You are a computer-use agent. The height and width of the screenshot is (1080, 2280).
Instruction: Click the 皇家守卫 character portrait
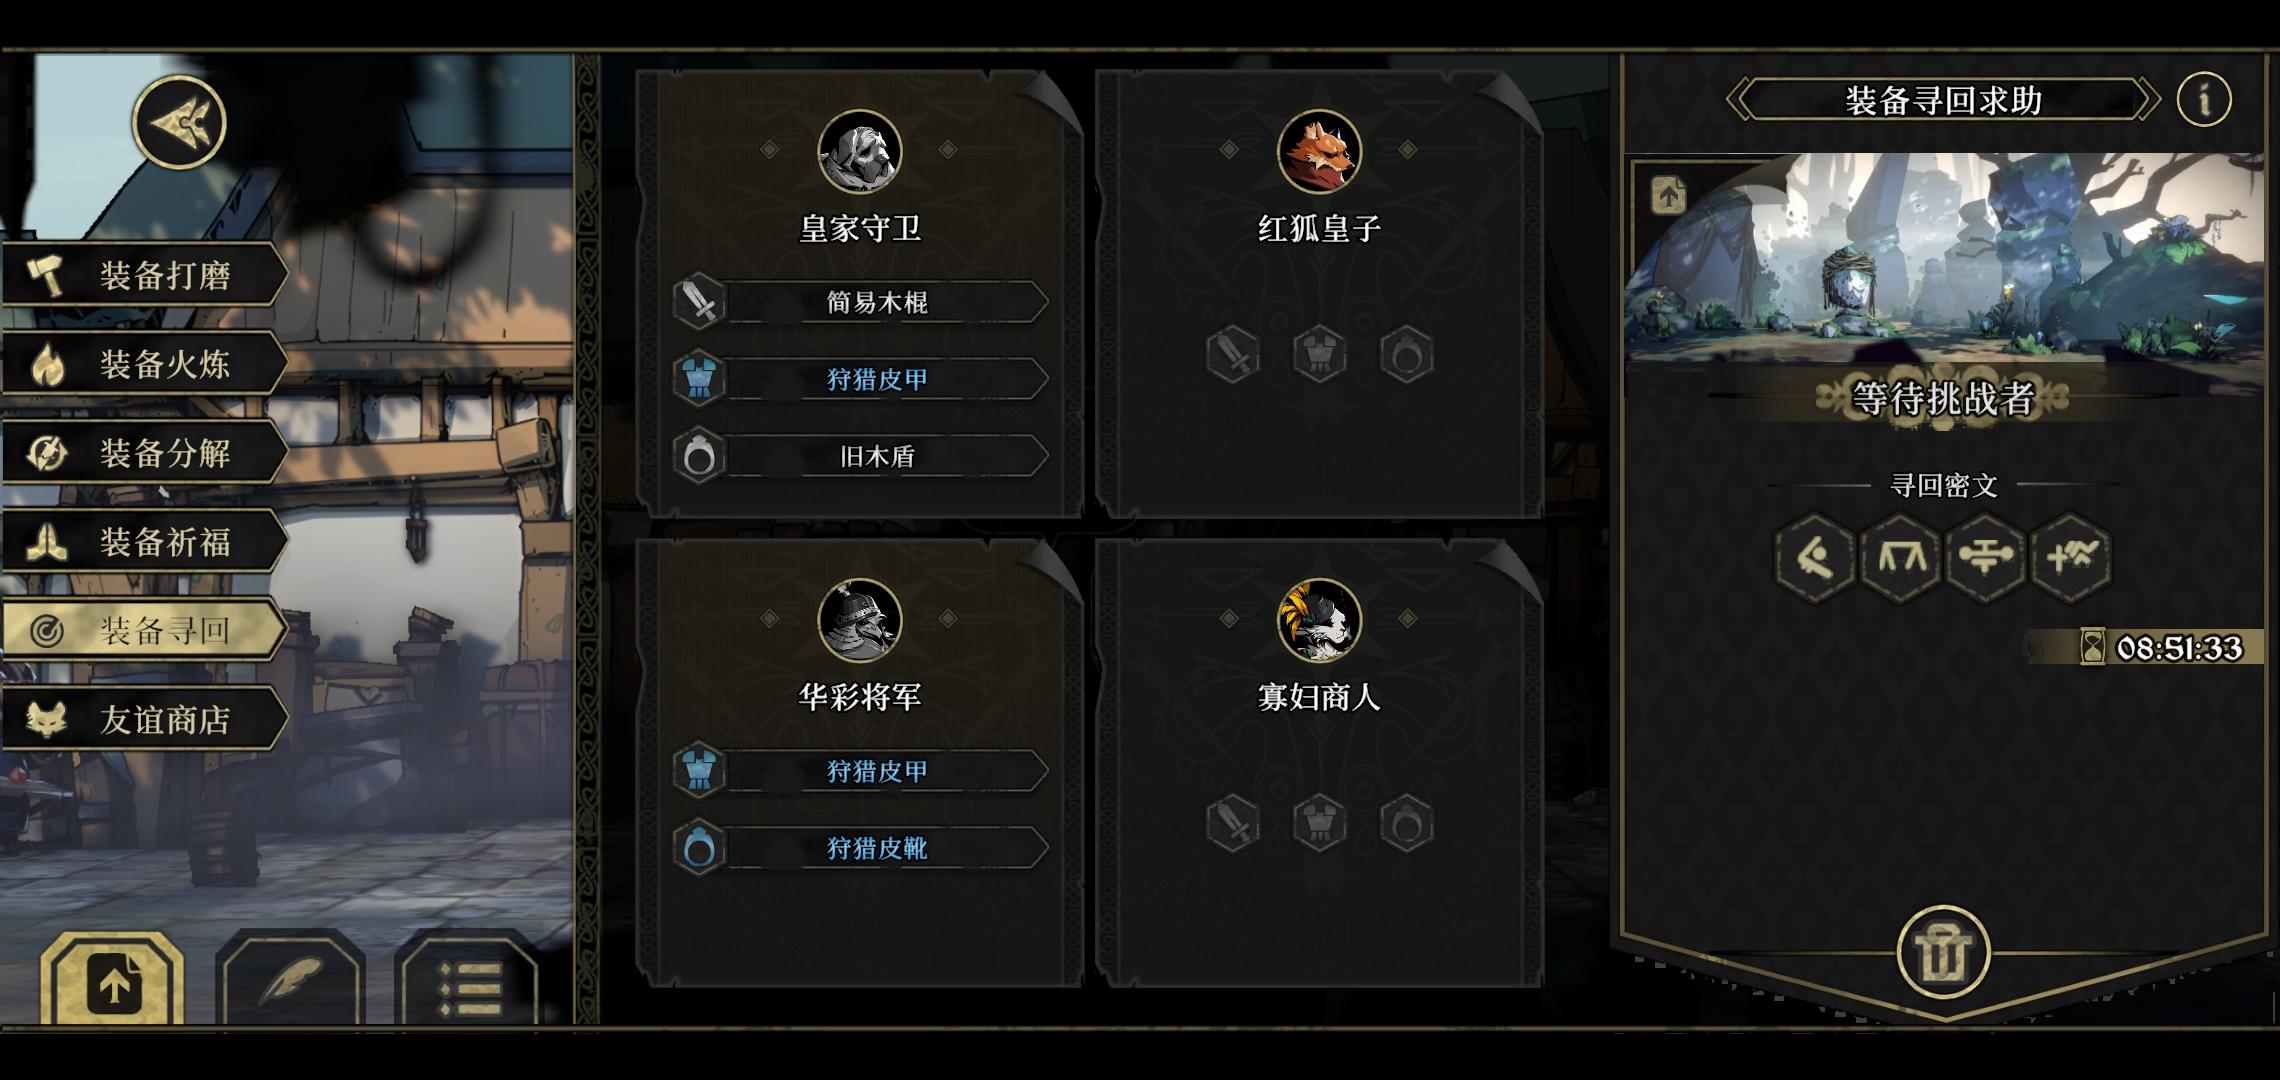(x=860, y=152)
